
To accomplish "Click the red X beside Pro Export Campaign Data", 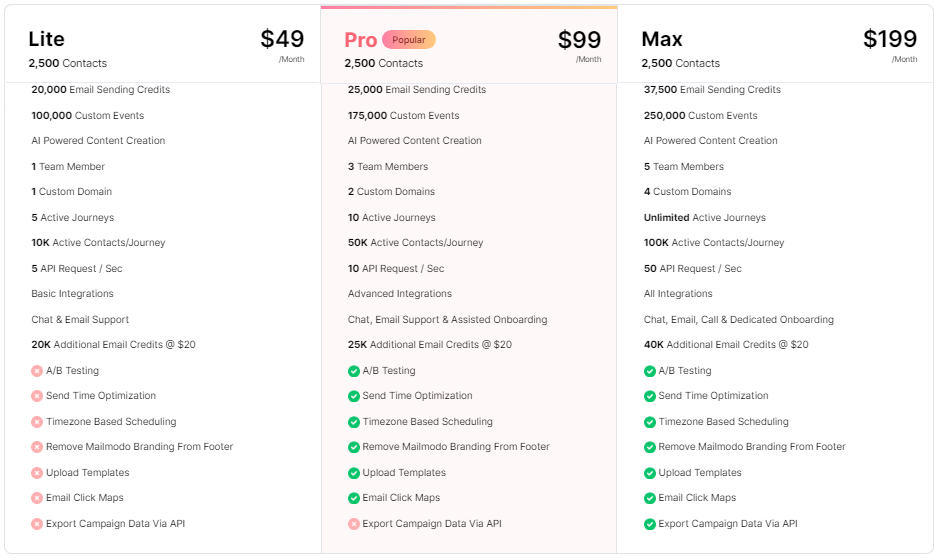I will click(x=354, y=524).
